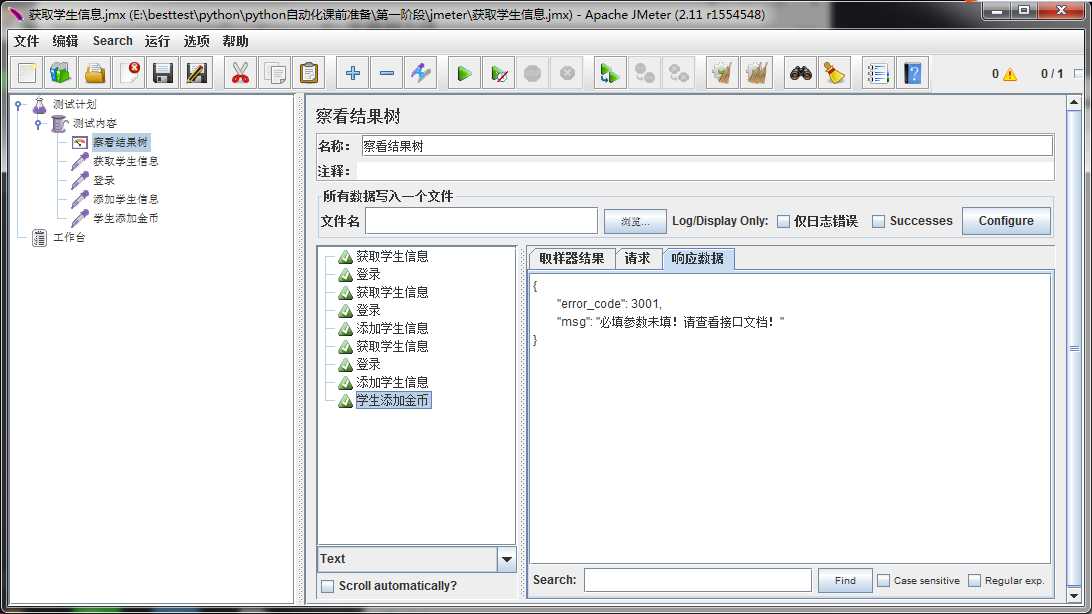Image resolution: width=1092 pixels, height=614 pixels.
Task: Click the Copy toolbar icon
Action: (274, 73)
